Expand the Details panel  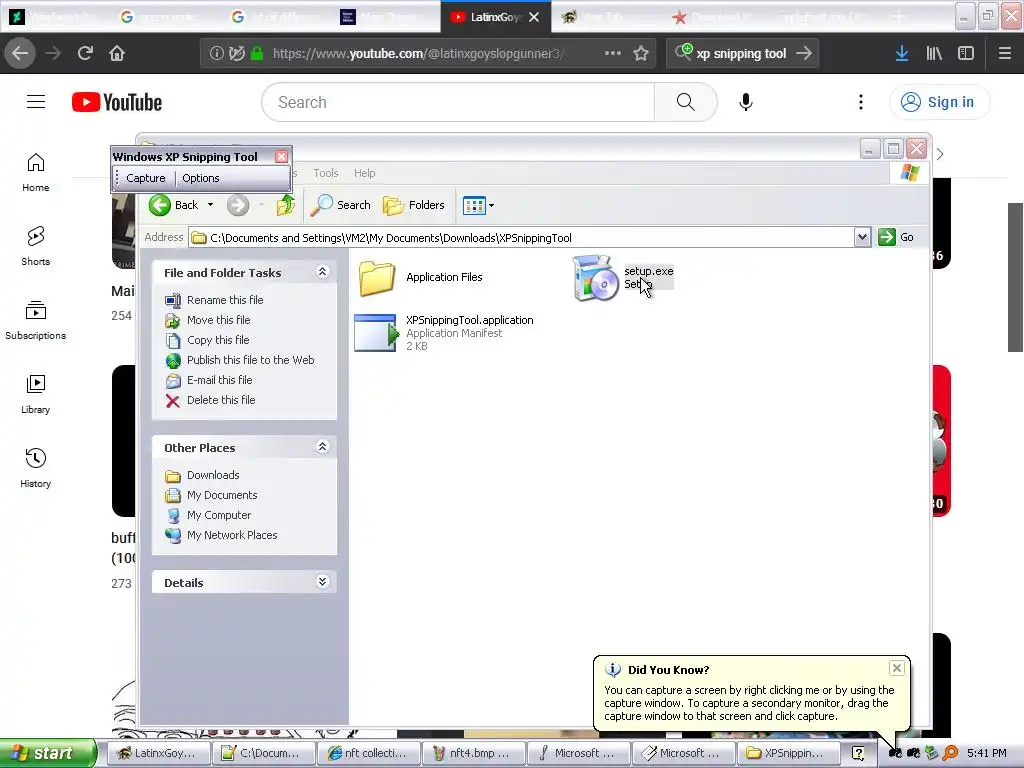point(322,582)
